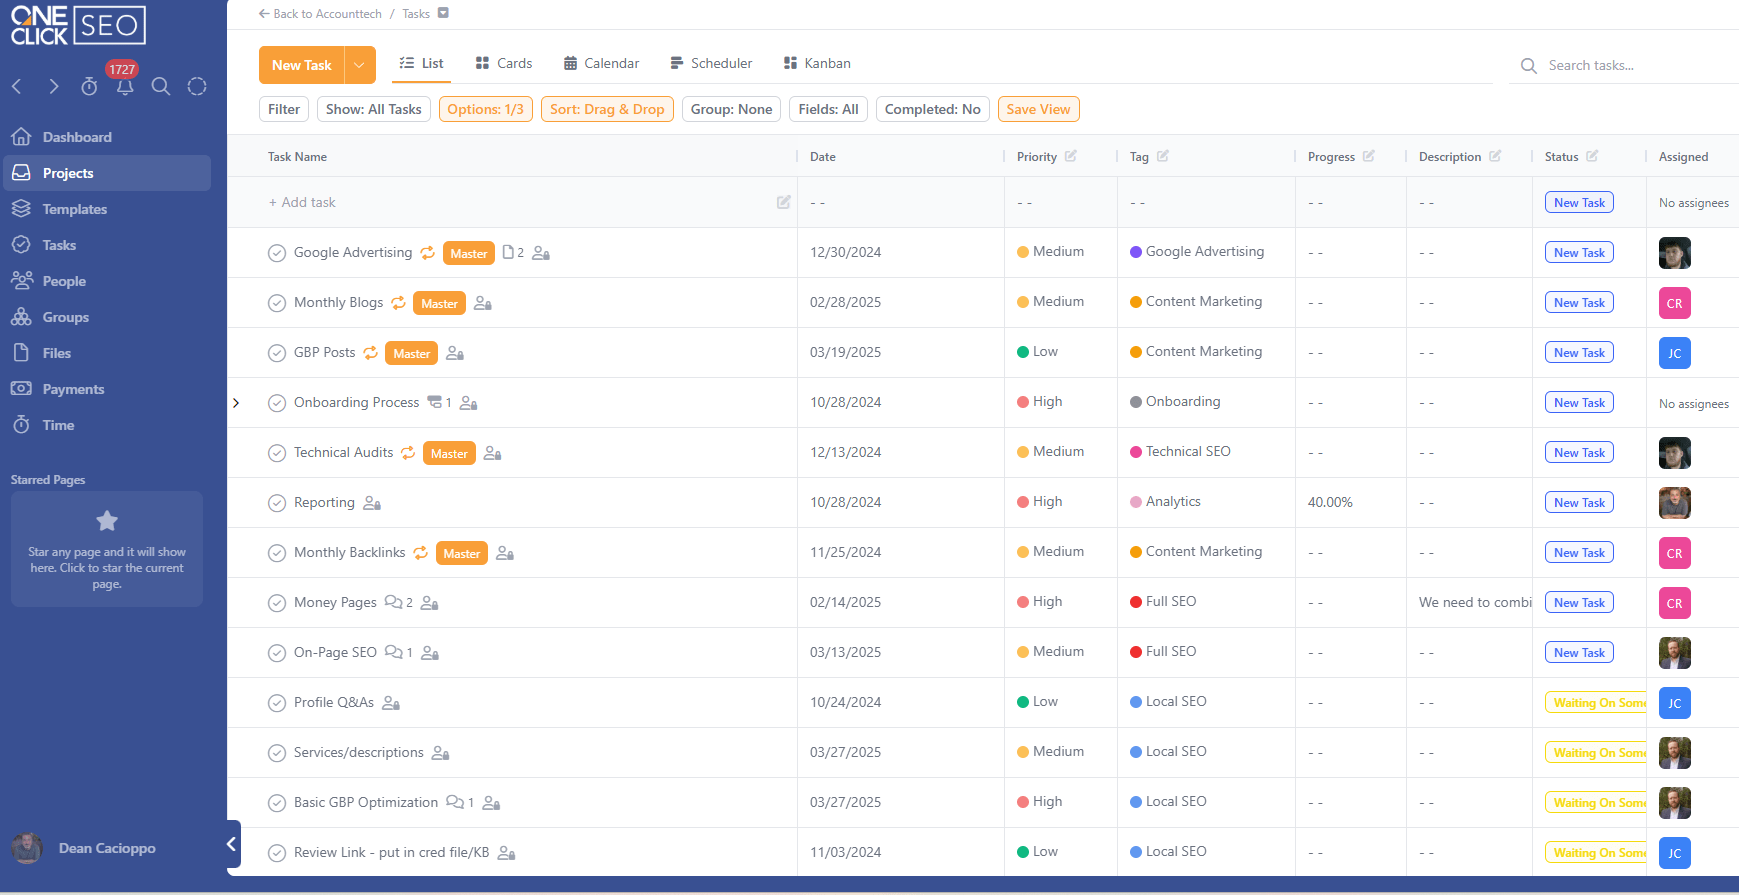This screenshot has width=1739, height=895.
Task: Open Sort: Drag & Drop options
Action: pos(607,109)
